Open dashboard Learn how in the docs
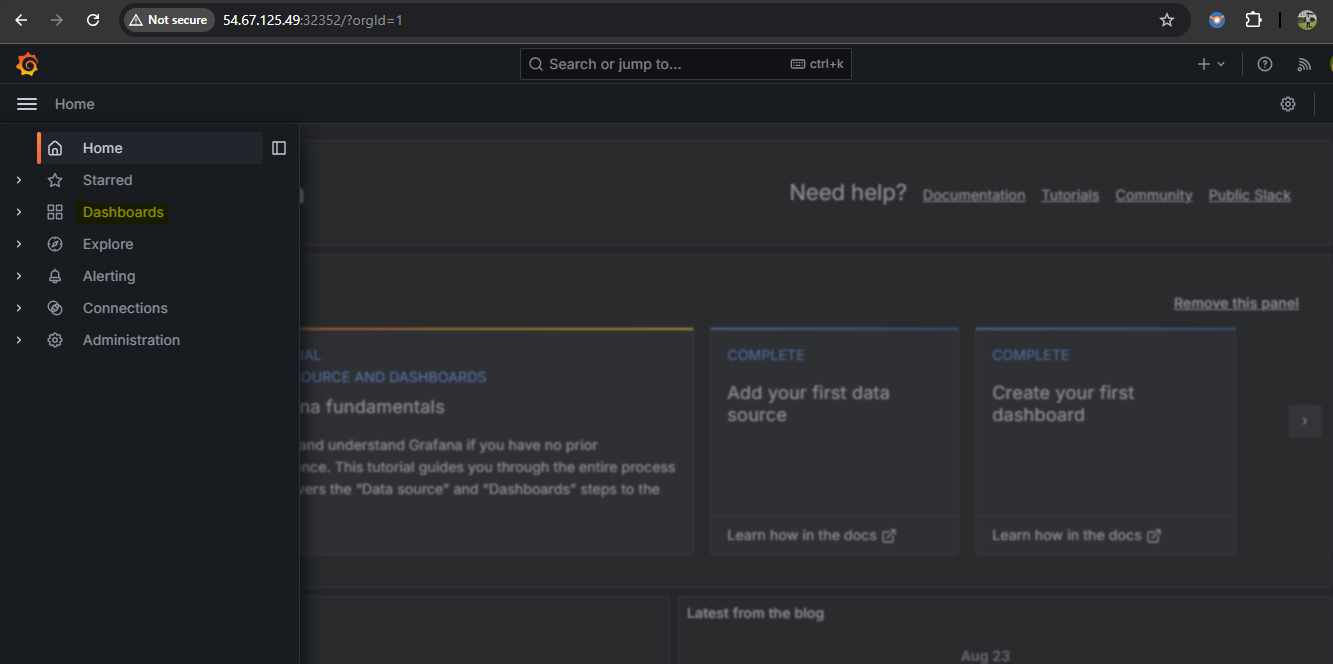1333x664 pixels. 1076,535
